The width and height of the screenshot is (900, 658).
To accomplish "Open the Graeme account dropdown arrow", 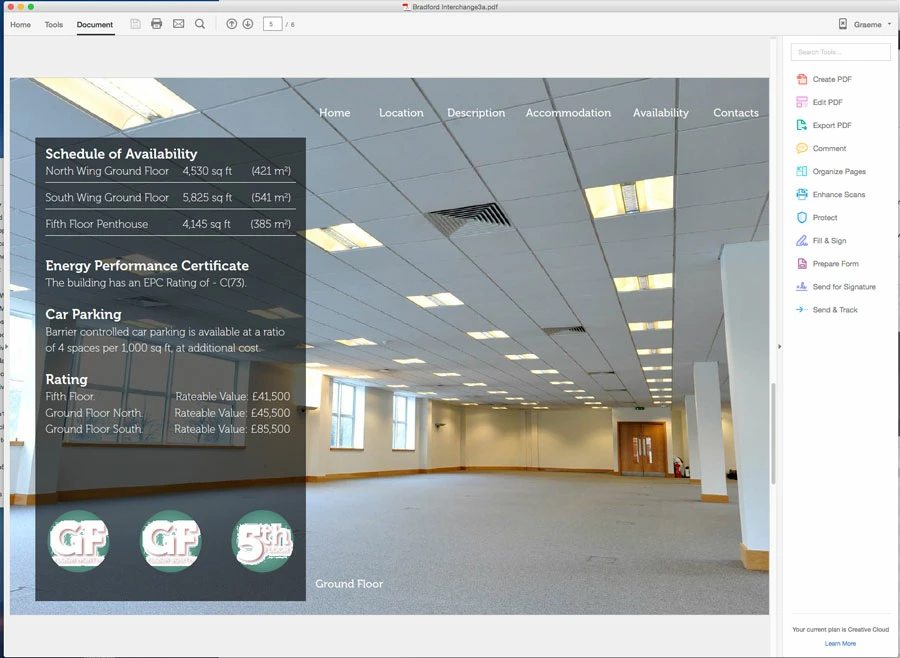I will tap(890, 24).
